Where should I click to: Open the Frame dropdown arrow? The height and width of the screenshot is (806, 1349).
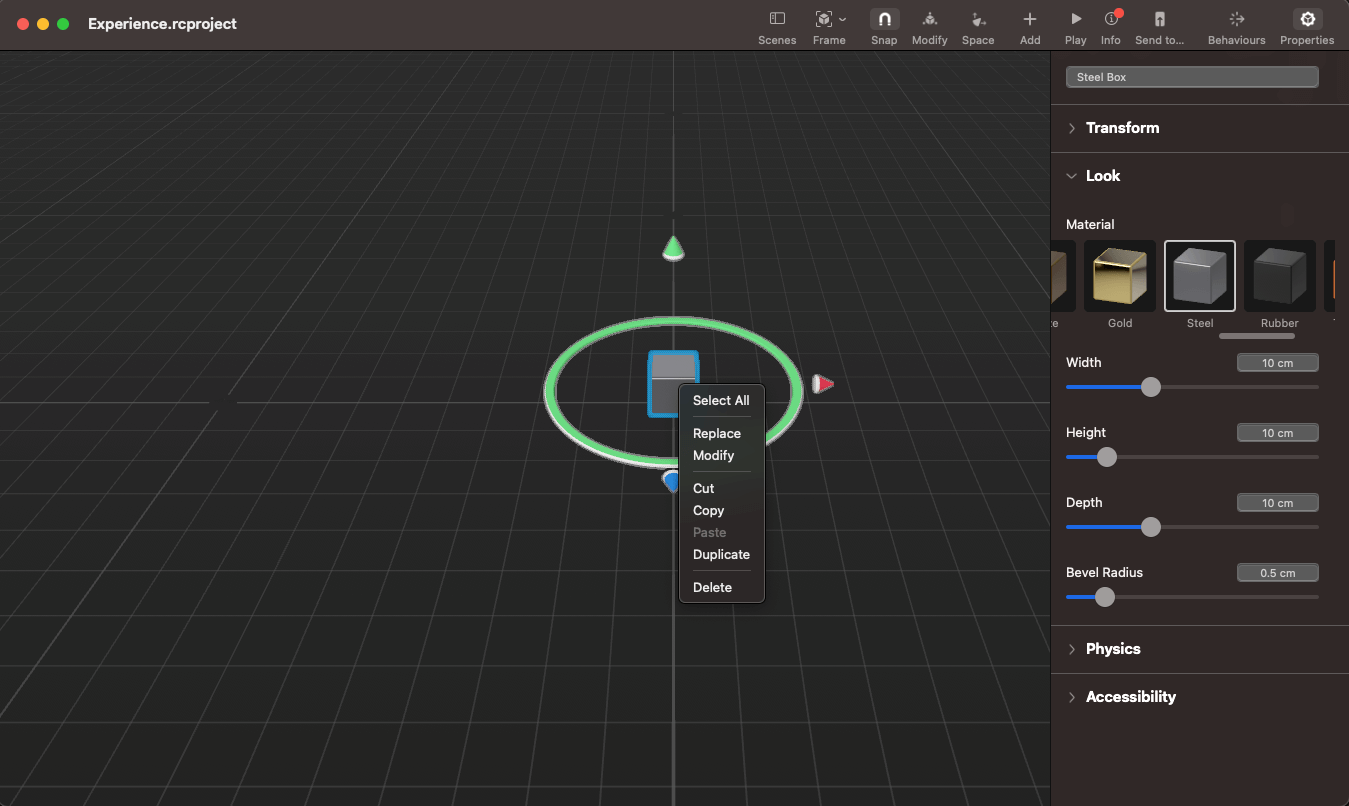click(842, 19)
